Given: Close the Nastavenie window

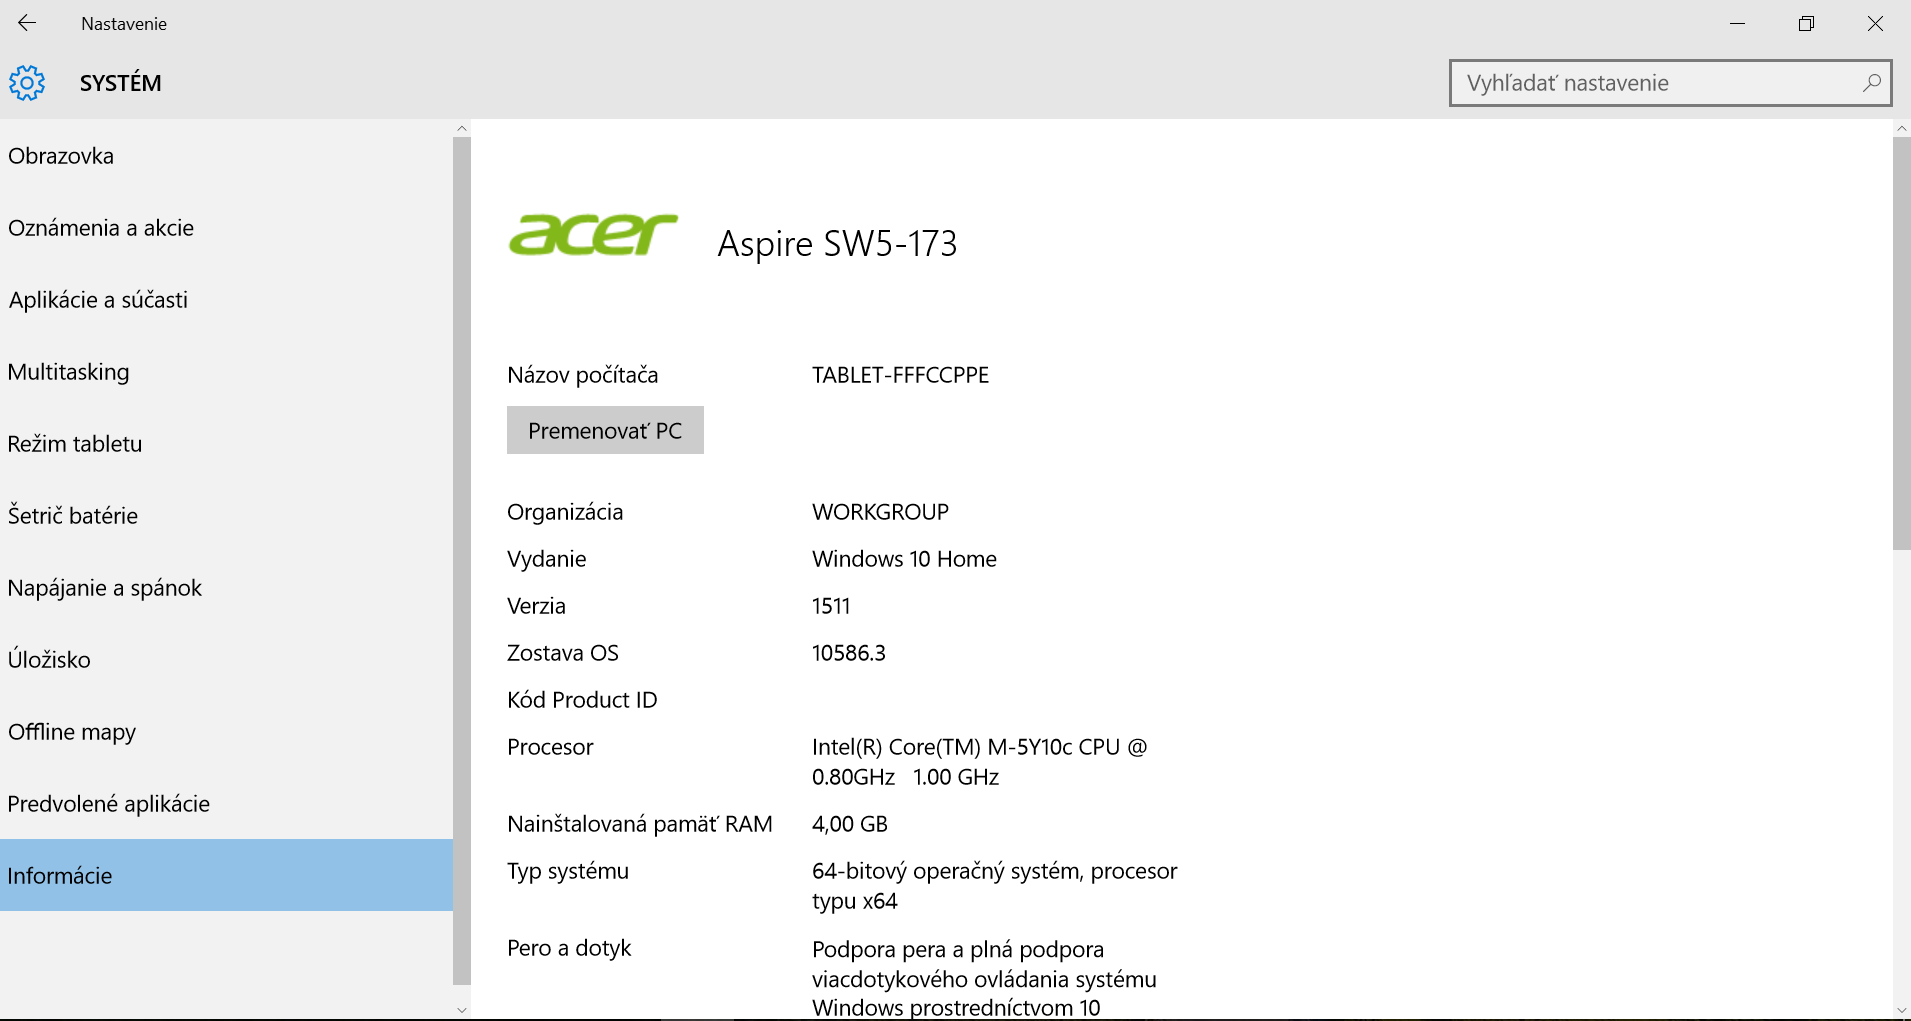Looking at the screenshot, I should click(1875, 23).
